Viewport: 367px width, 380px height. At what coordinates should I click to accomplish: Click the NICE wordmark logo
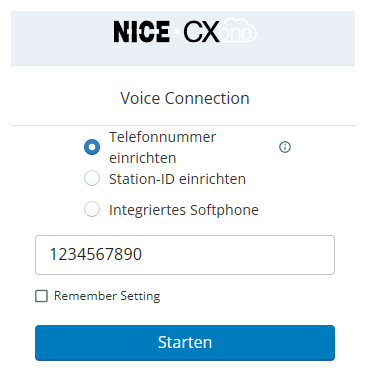(x=141, y=32)
